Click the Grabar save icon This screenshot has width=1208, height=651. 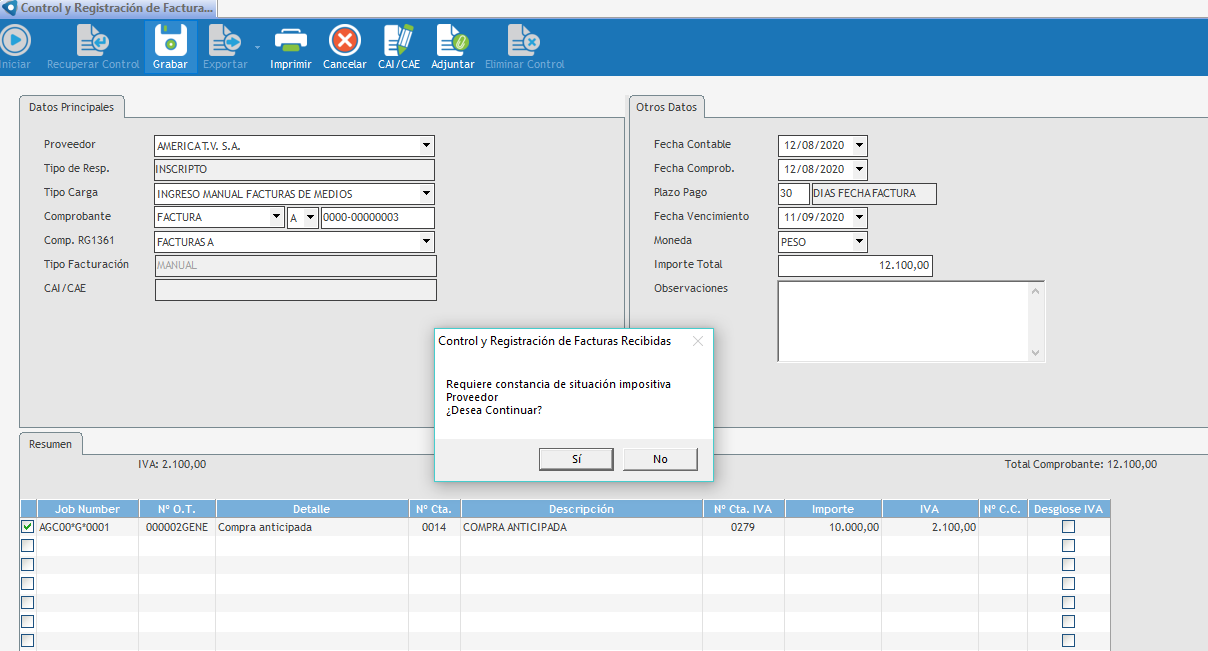click(x=170, y=41)
